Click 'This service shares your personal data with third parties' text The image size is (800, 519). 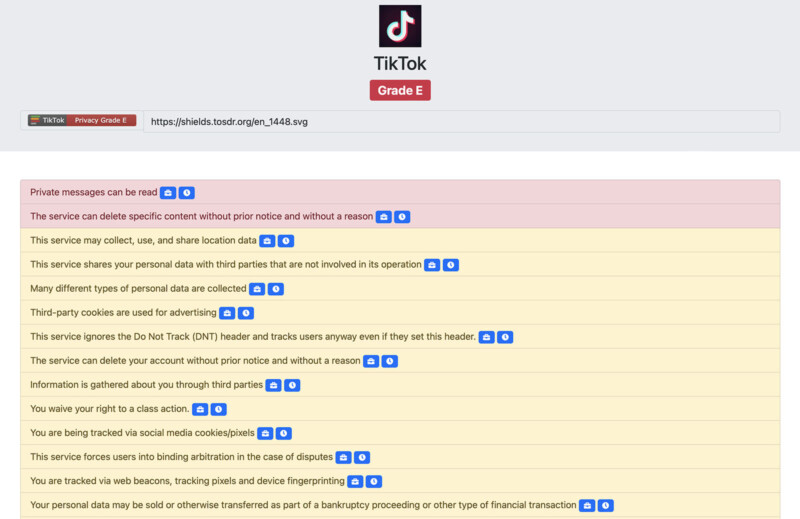coord(226,264)
